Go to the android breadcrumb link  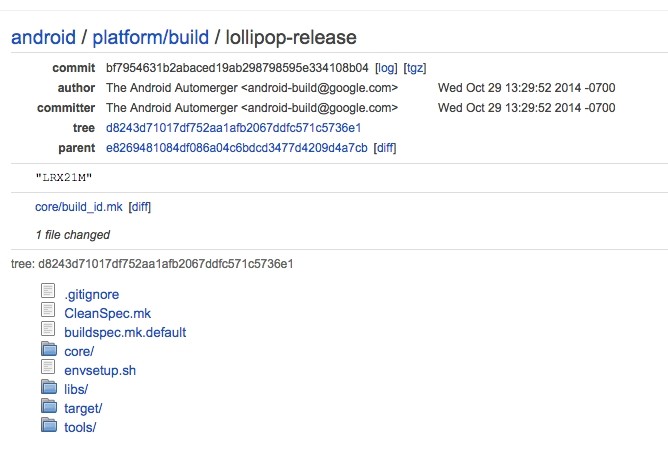(x=43, y=38)
